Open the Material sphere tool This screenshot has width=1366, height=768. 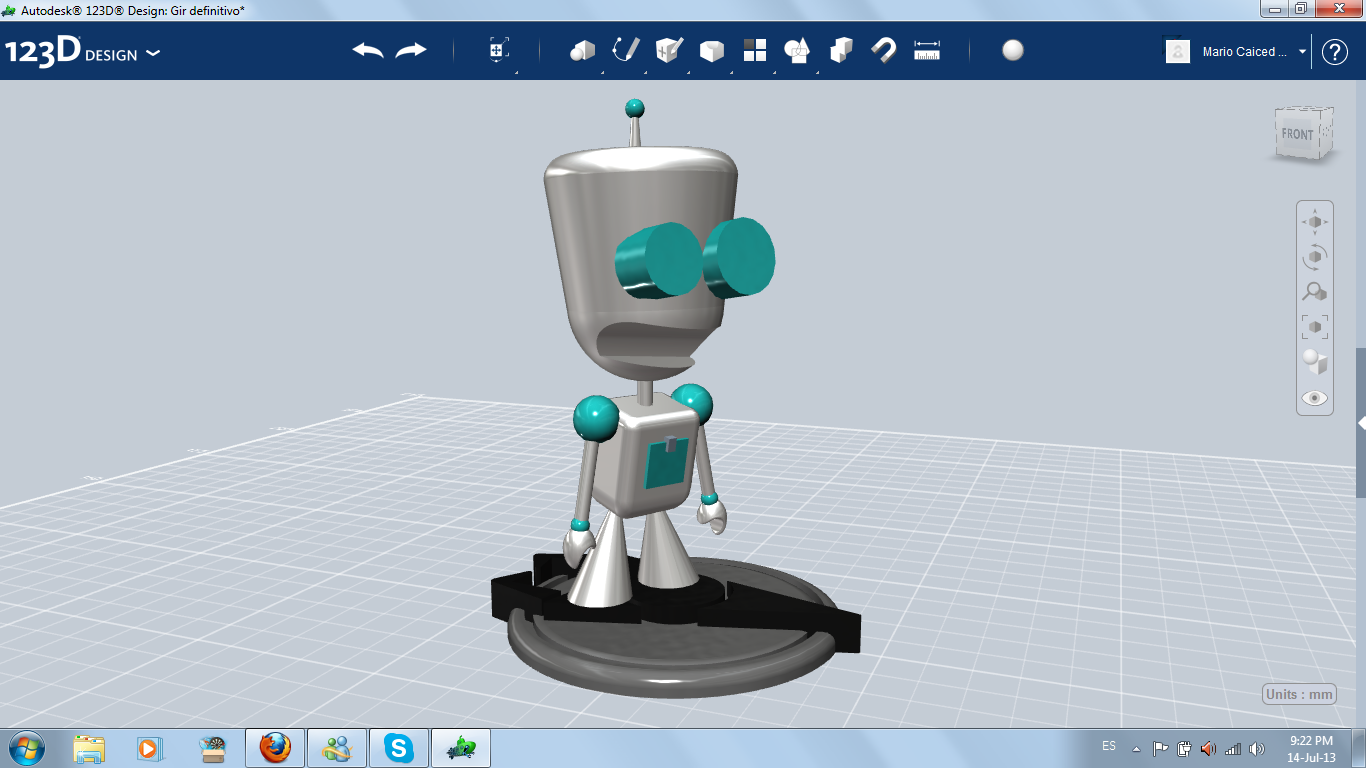click(x=1013, y=51)
